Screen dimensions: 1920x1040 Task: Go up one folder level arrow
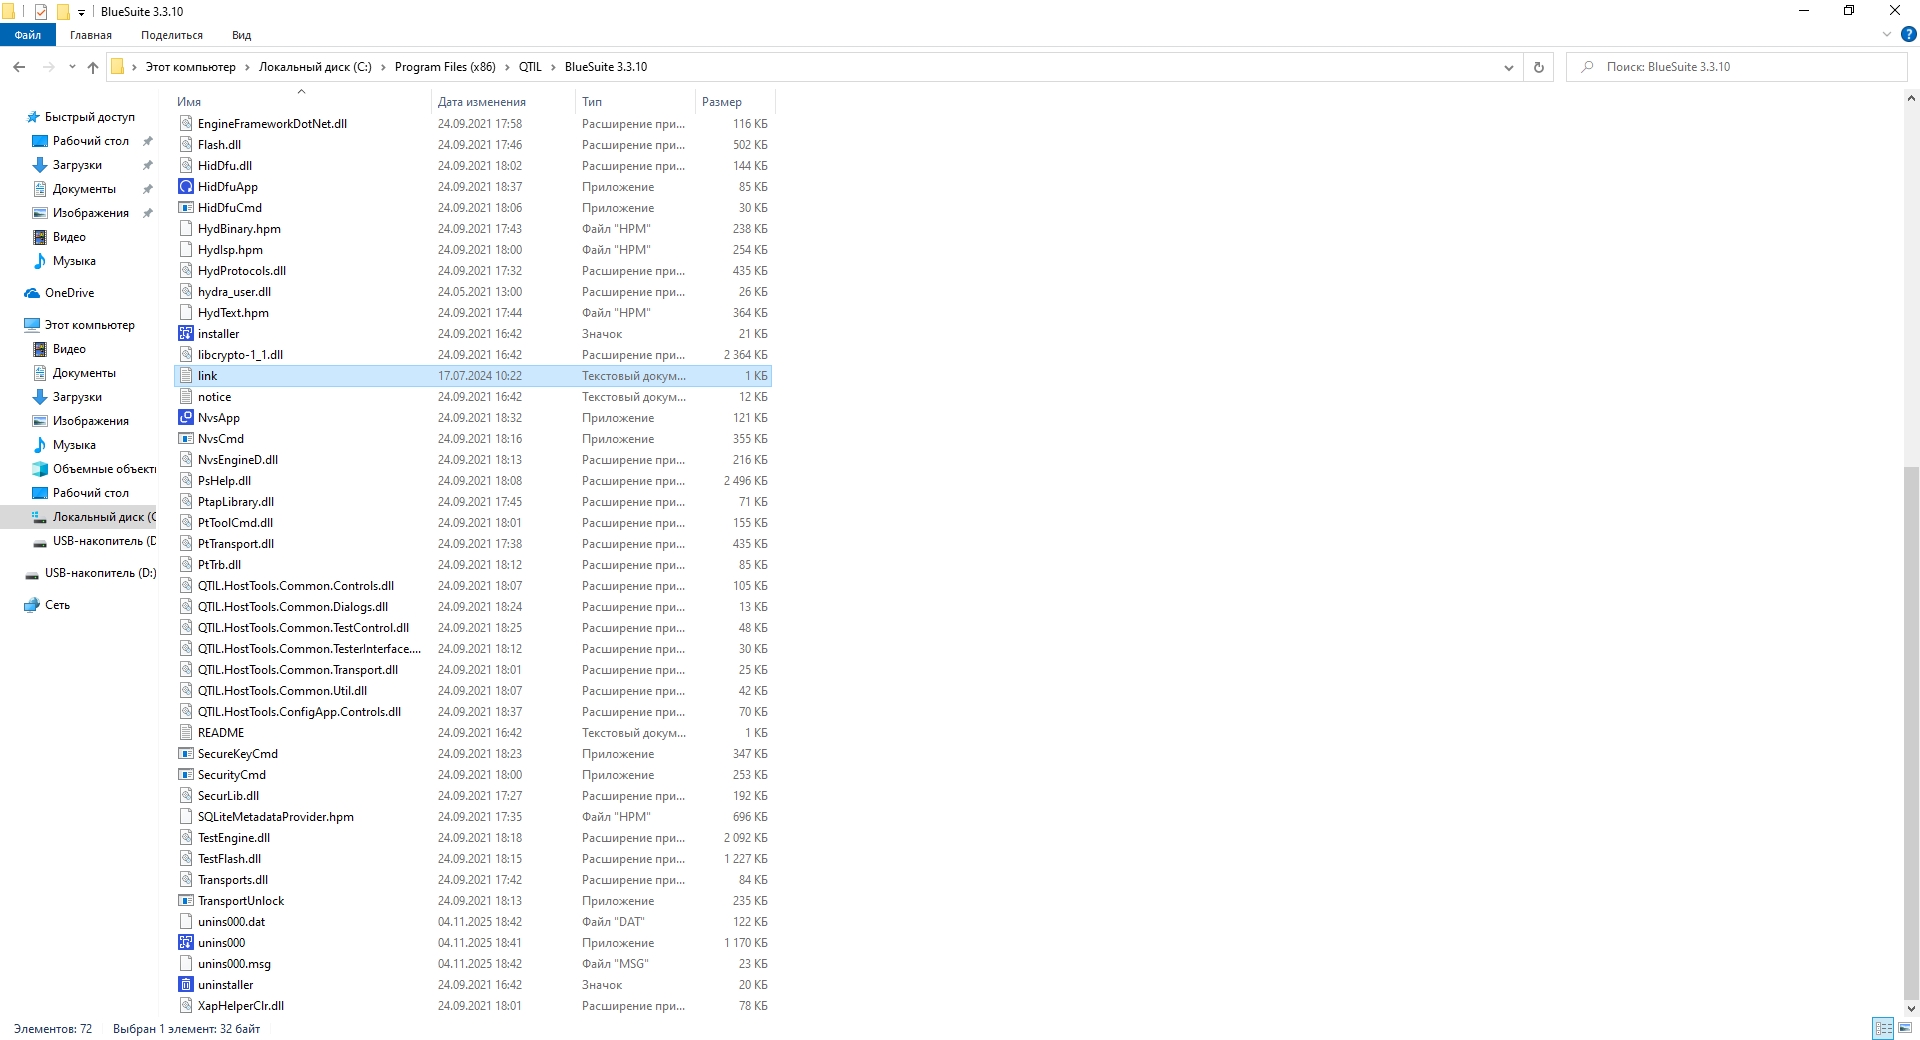(x=93, y=67)
